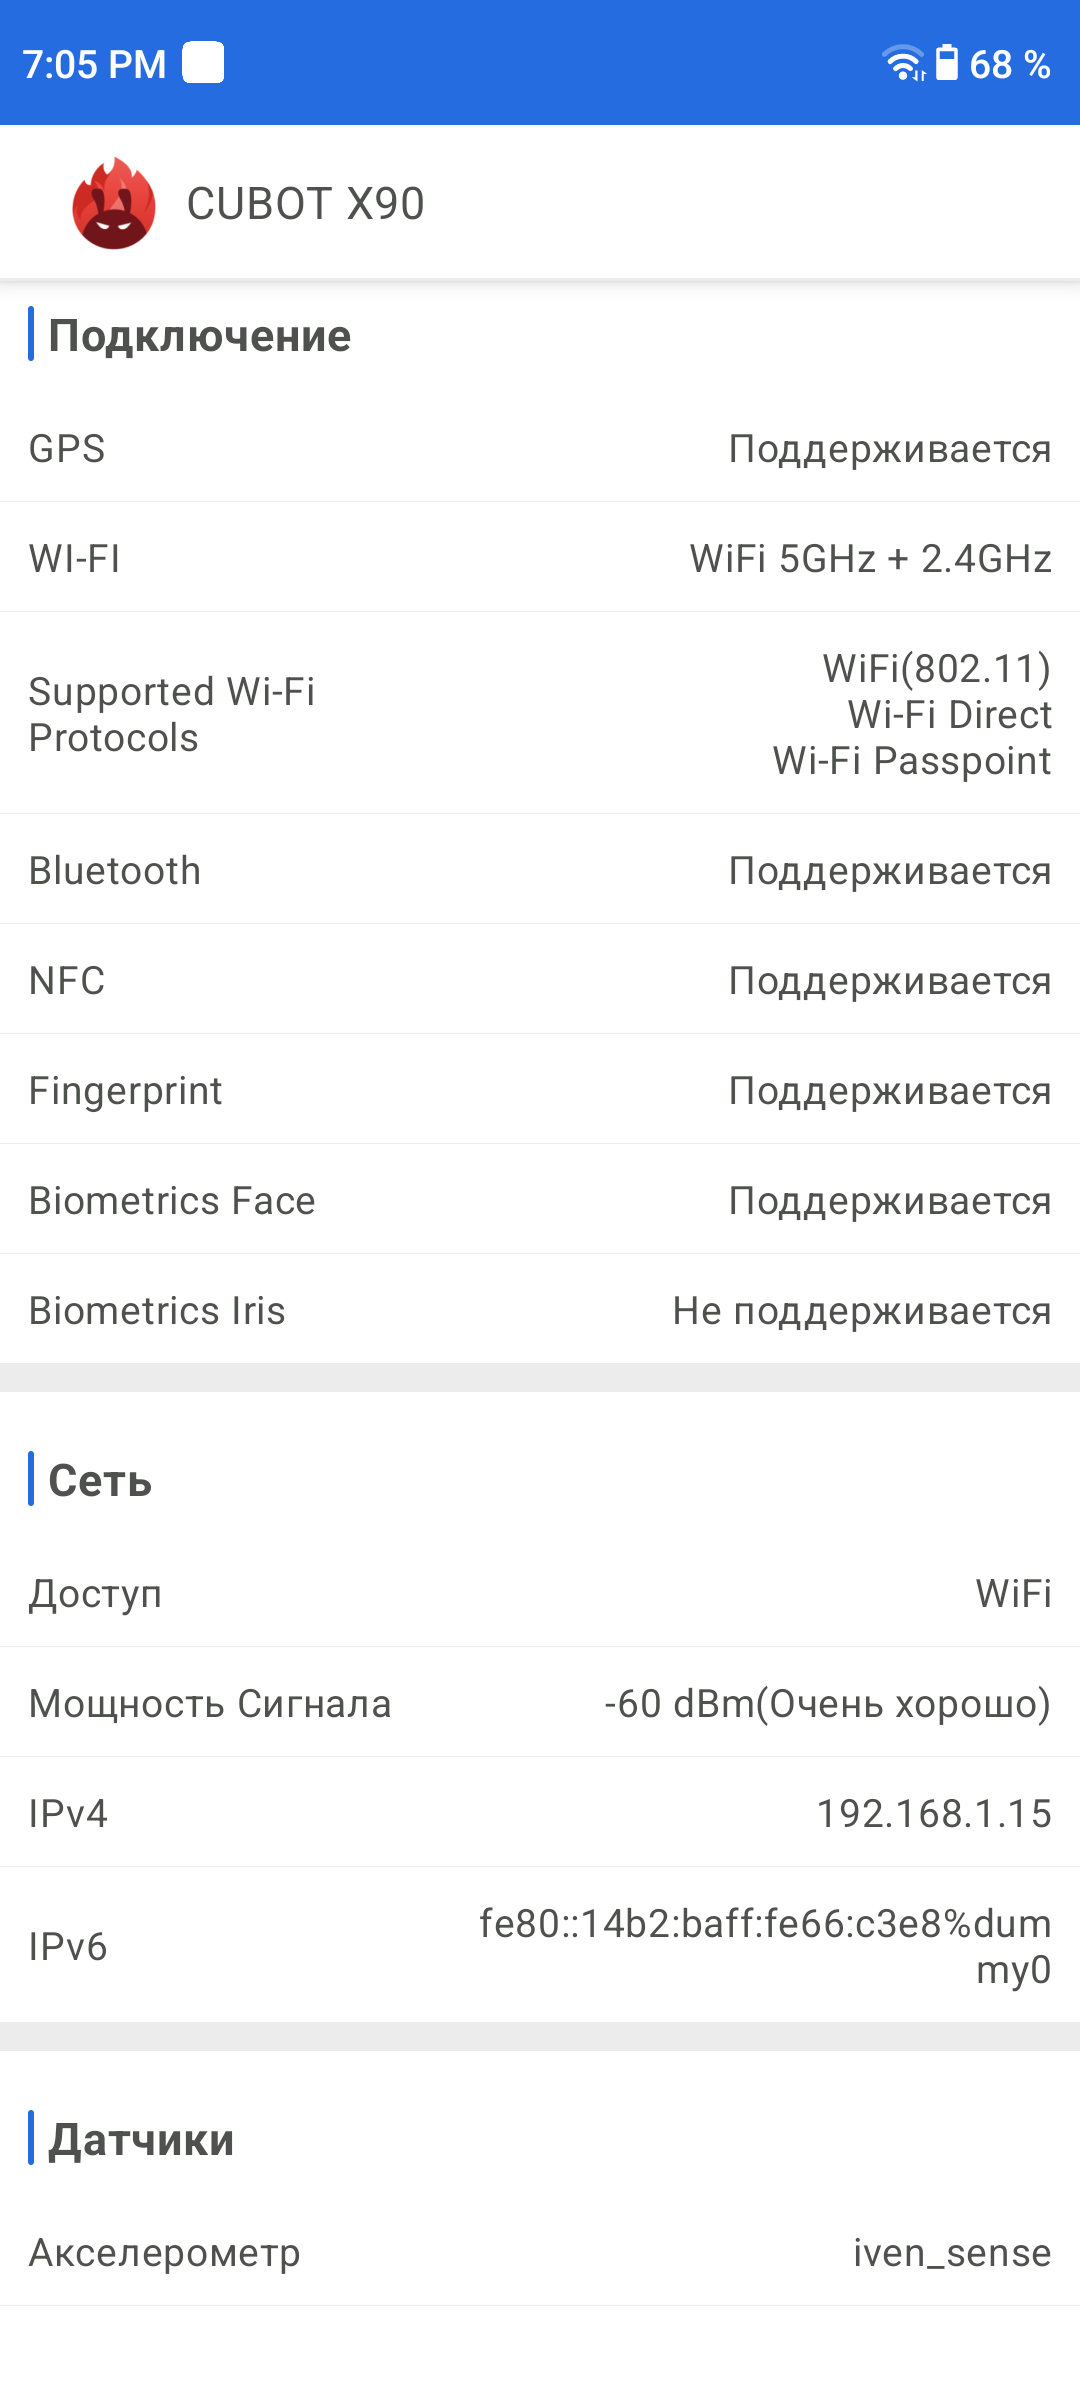Select the Акселерометр sensor row
Image resolution: width=1080 pixels, height=2400 pixels.
pos(540,2253)
